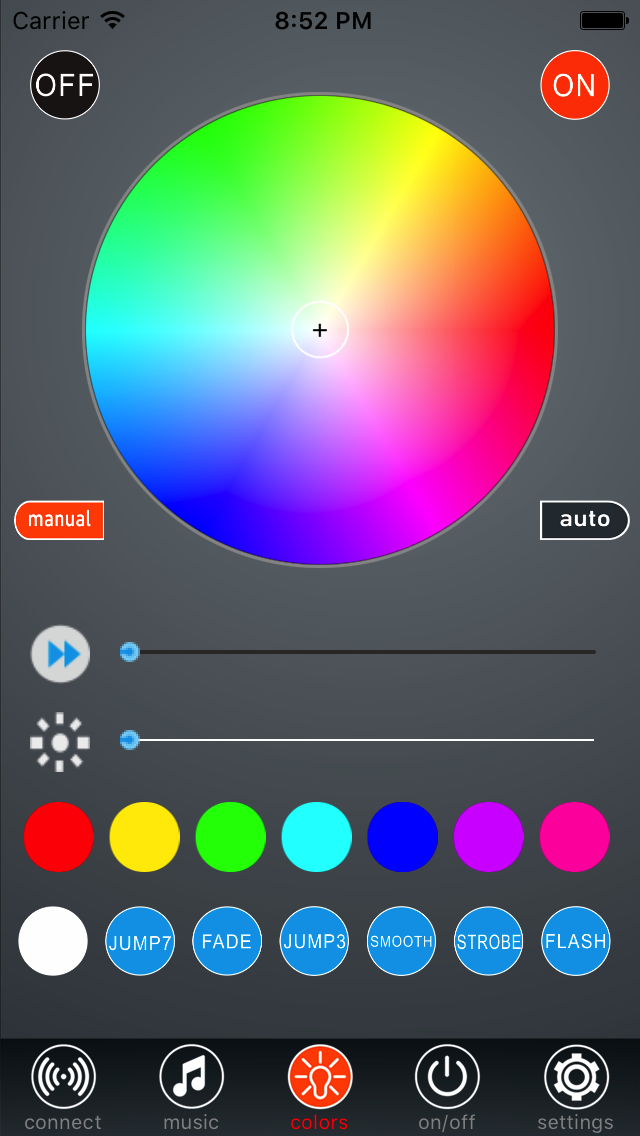Select the green color swatch
The image size is (640, 1136).
[x=230, y=837]
